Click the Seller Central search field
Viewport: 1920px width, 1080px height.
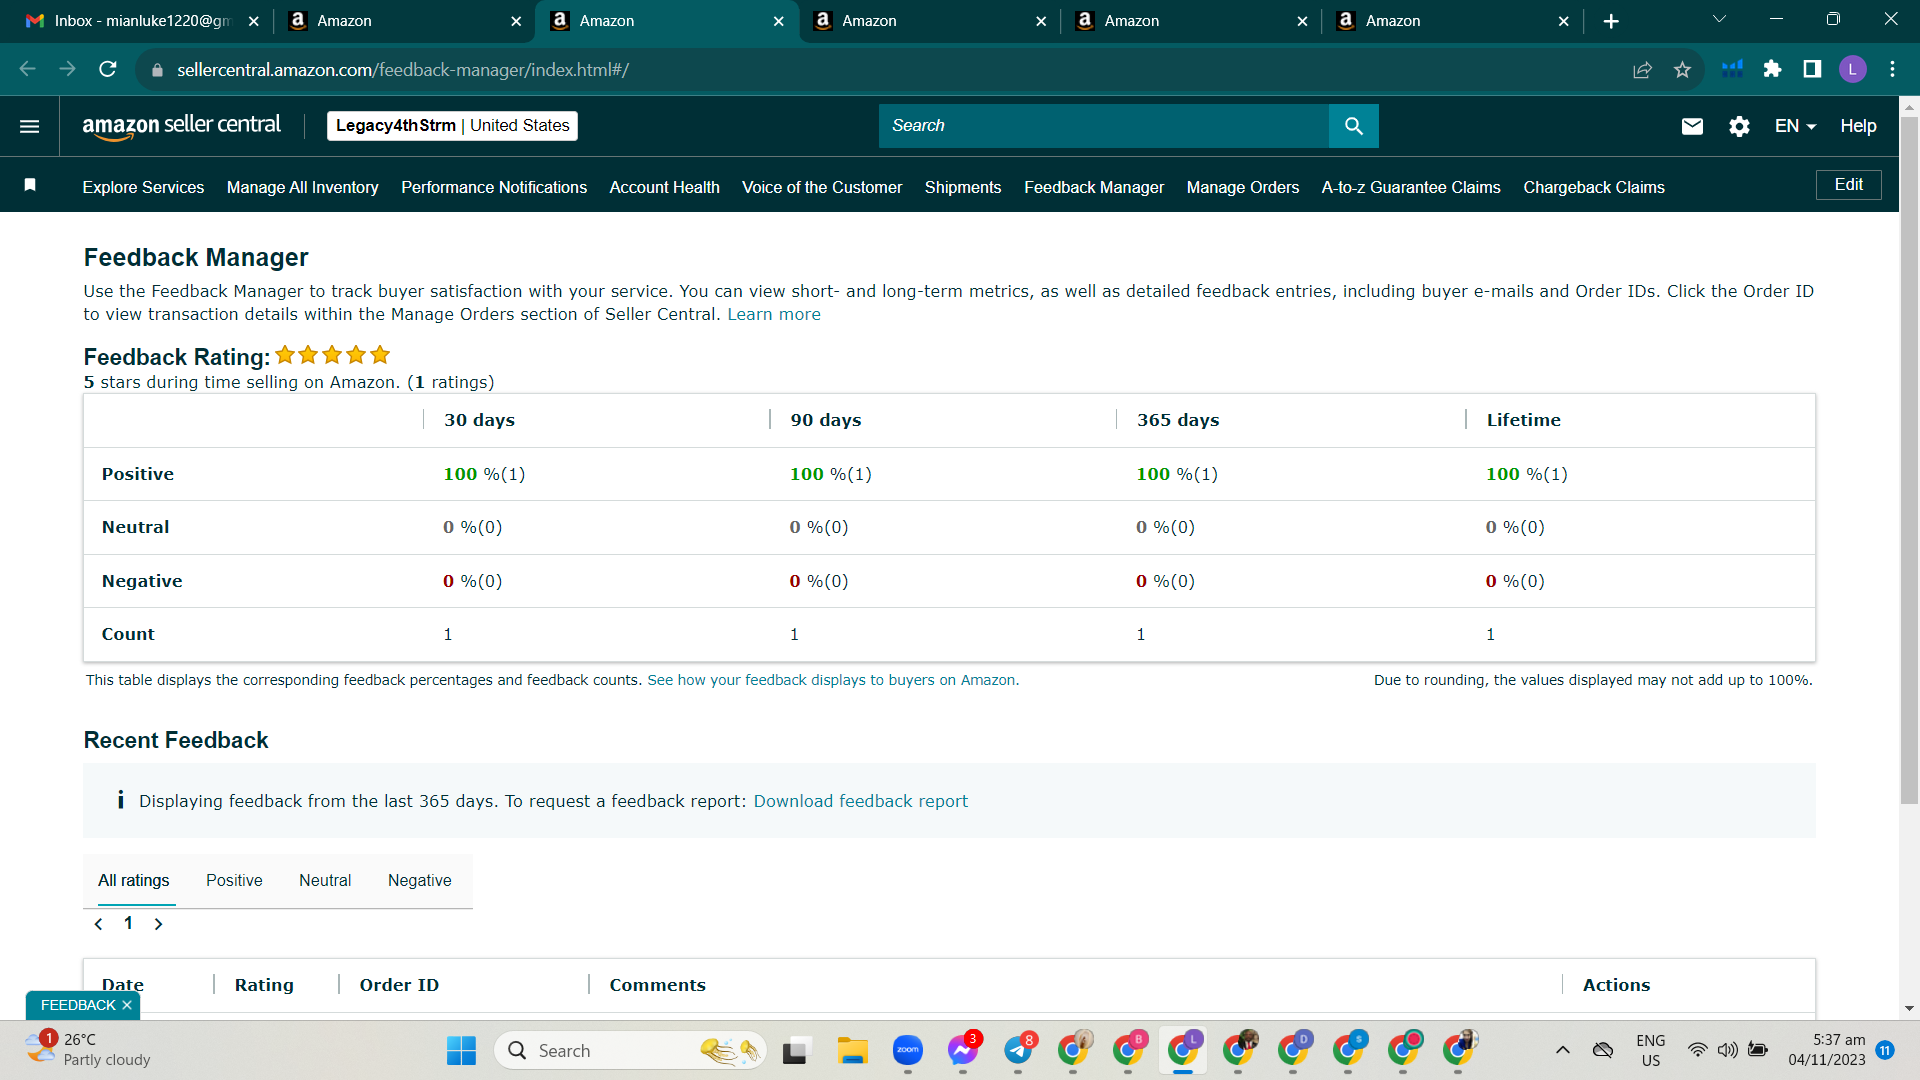[1104, 126]
